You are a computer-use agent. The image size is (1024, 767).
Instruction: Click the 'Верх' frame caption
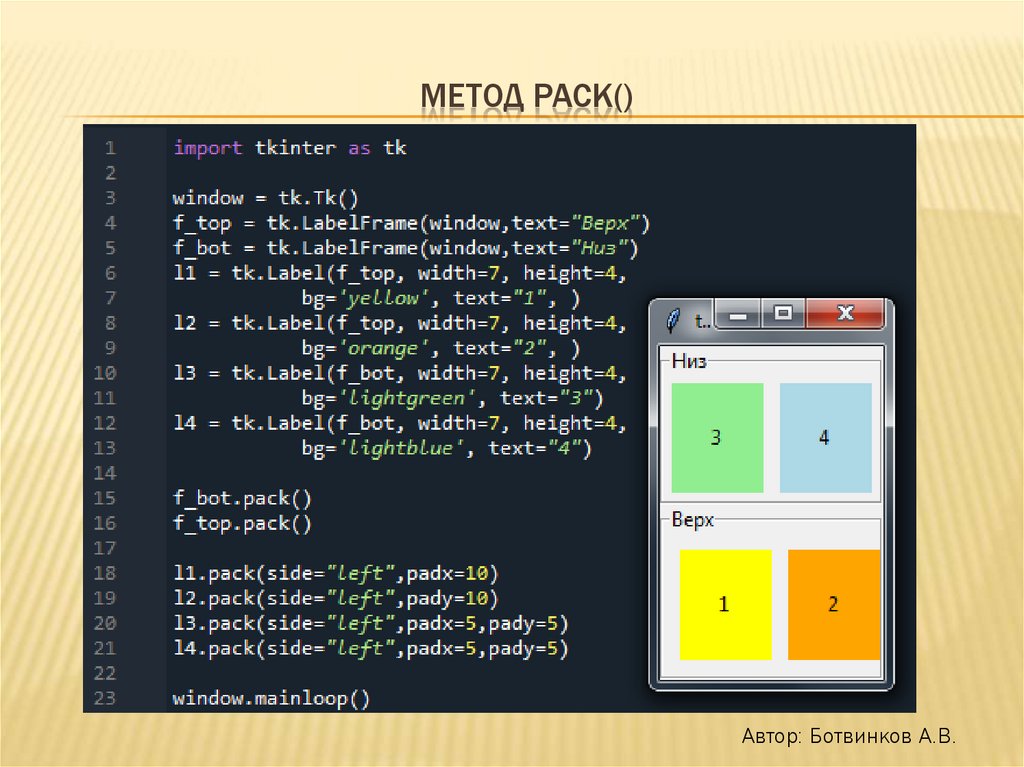[x=693, y=520]
